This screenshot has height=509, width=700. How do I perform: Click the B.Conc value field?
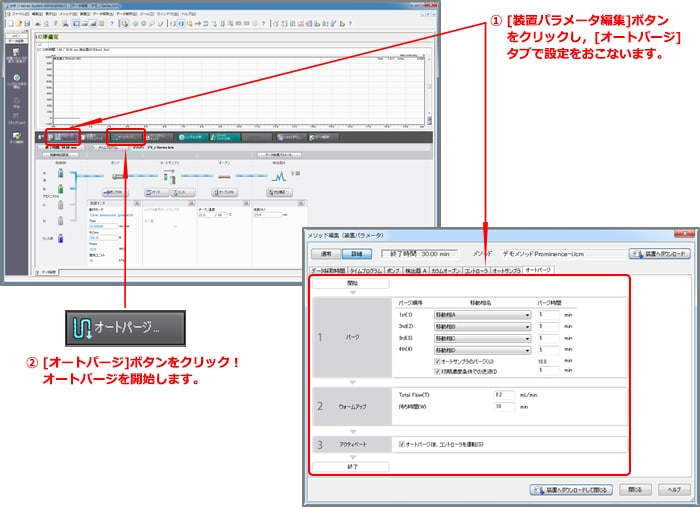[104, 238]
